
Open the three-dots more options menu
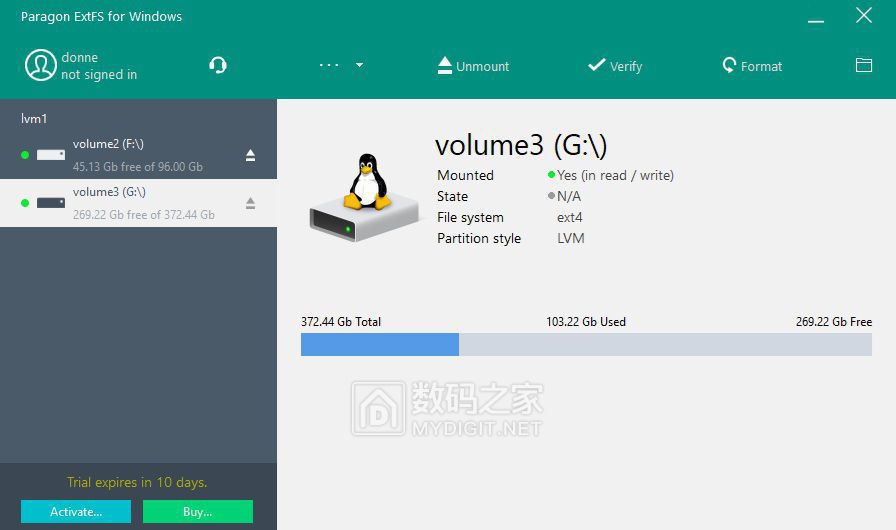coord(330,66)
